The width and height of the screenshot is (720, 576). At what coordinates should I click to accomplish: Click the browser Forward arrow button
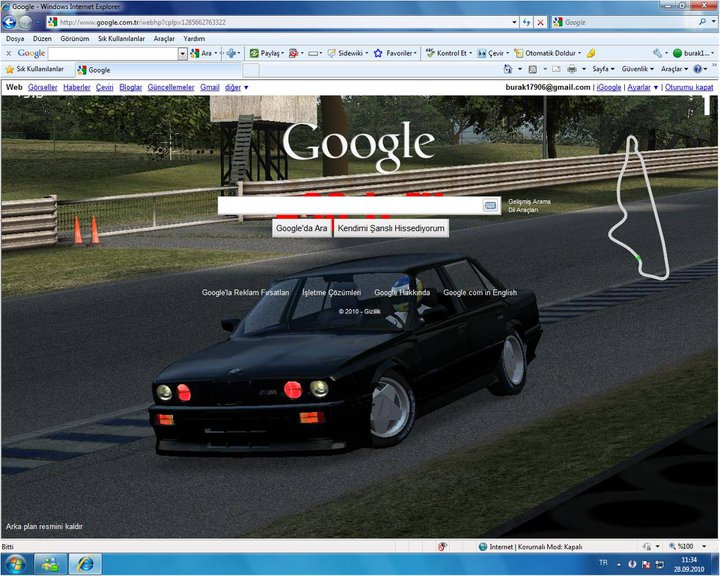click(26, 22)
